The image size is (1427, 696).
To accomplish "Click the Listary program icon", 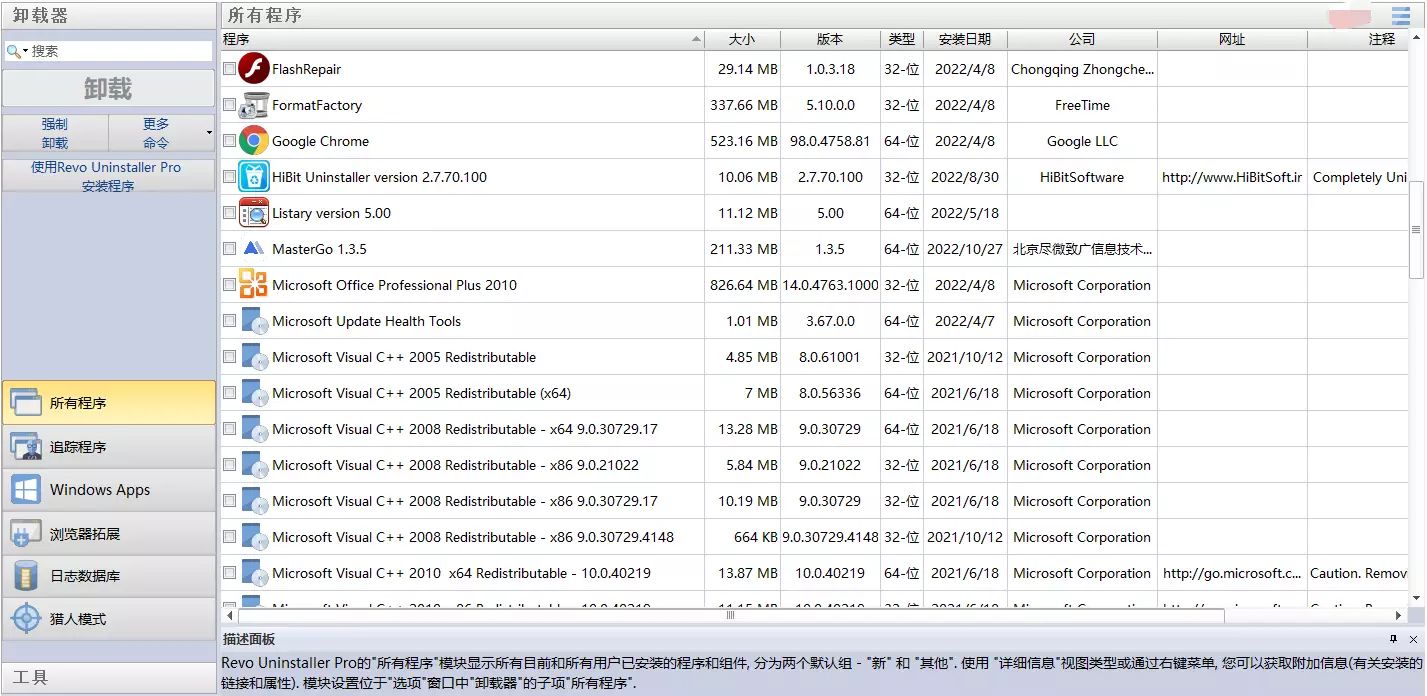I will coord(254,213).
